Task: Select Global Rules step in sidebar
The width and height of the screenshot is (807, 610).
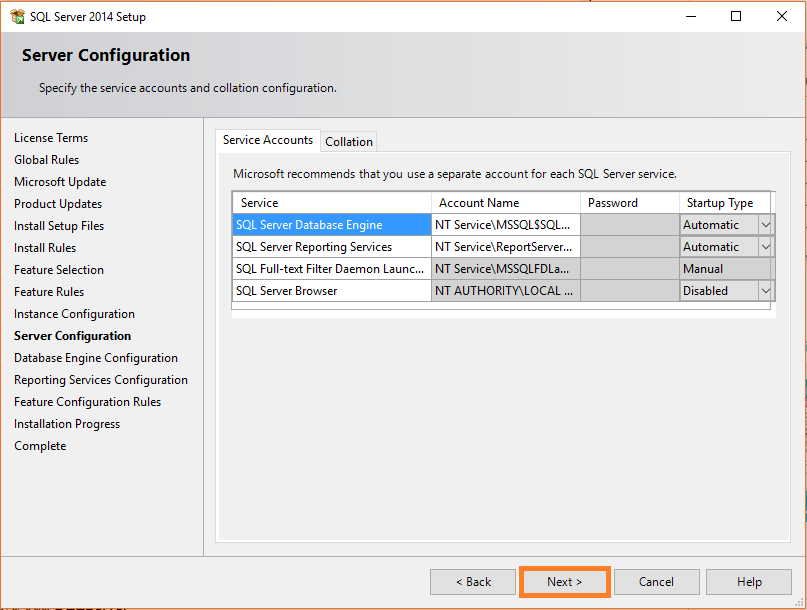Action: coord(46,160)
